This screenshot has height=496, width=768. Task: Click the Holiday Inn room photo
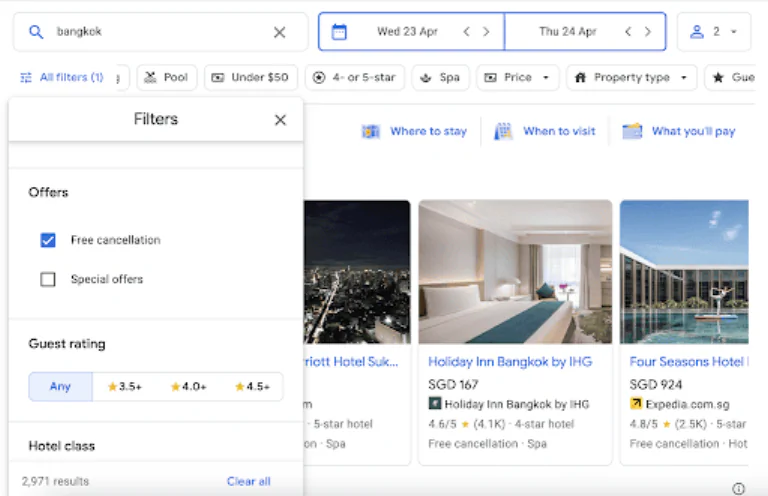pos(515,271)
